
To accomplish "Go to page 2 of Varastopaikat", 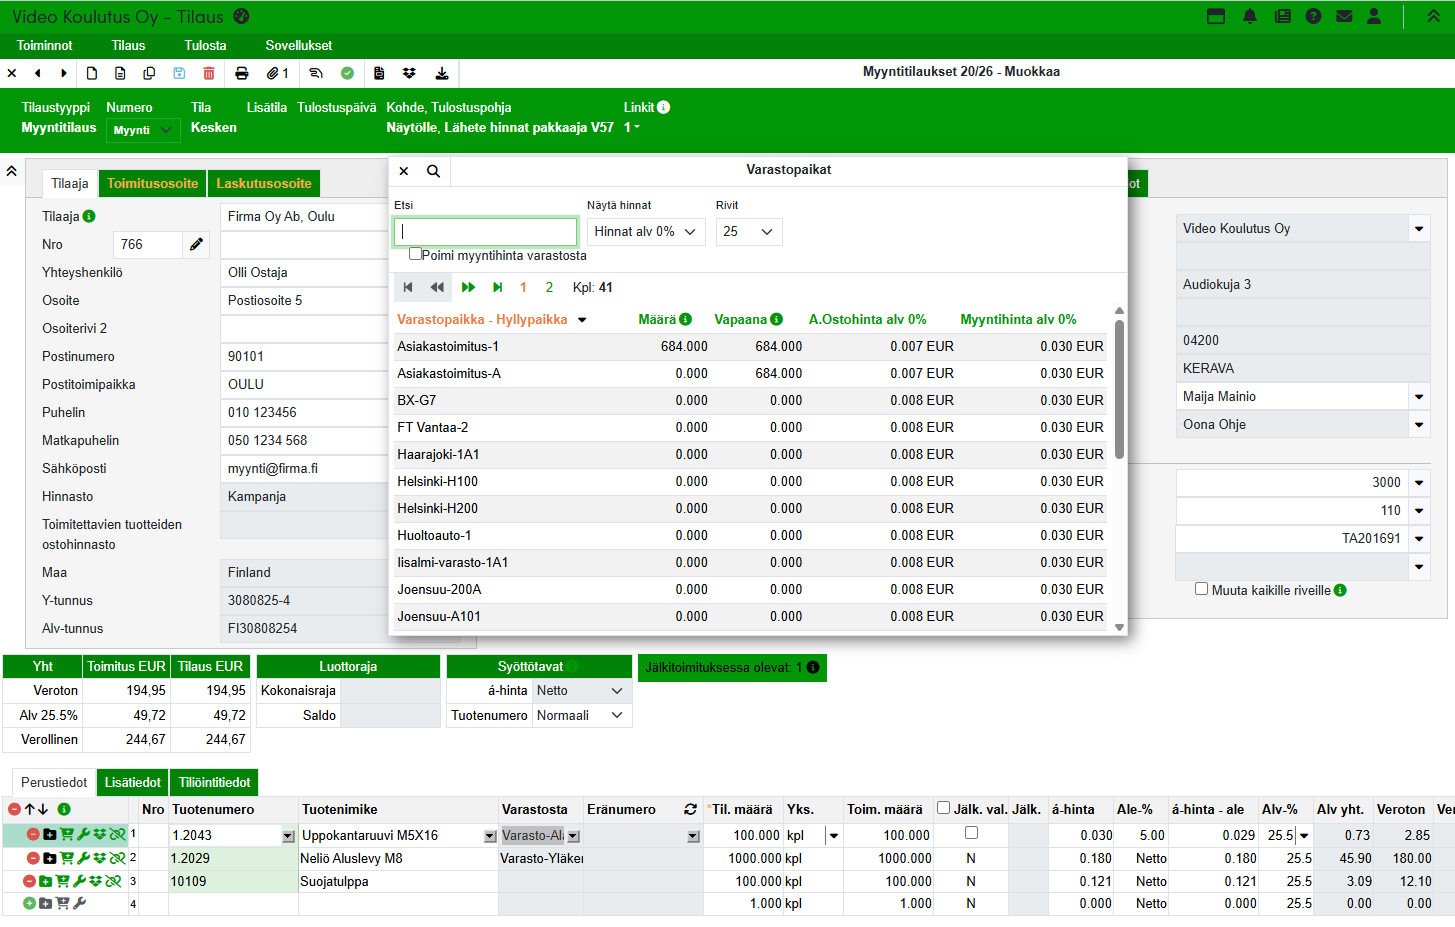I will (549, 287).
